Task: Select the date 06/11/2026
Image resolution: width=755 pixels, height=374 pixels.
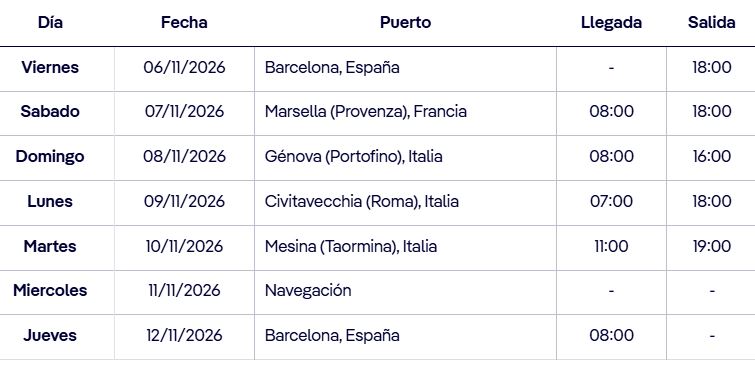Action: [x=184, y=67]
